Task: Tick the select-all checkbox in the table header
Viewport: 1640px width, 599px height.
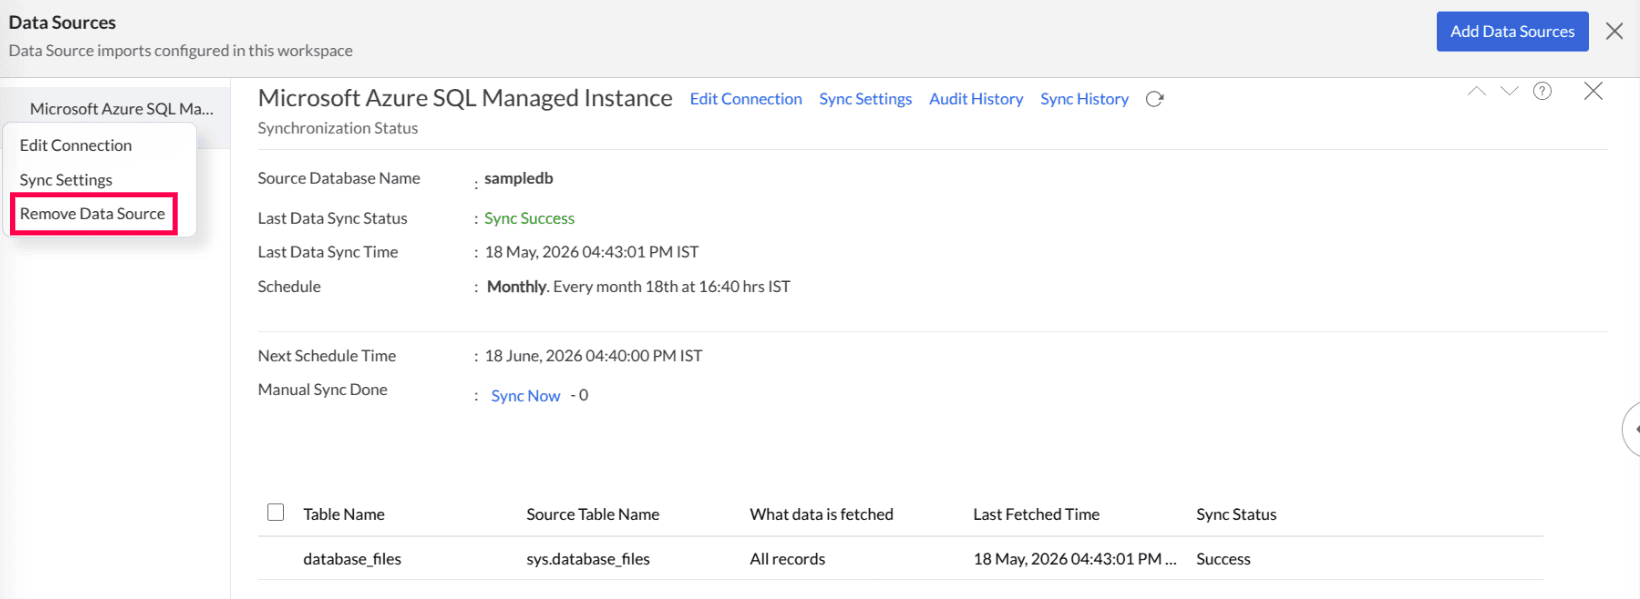Action: click(x=276, y=512)
